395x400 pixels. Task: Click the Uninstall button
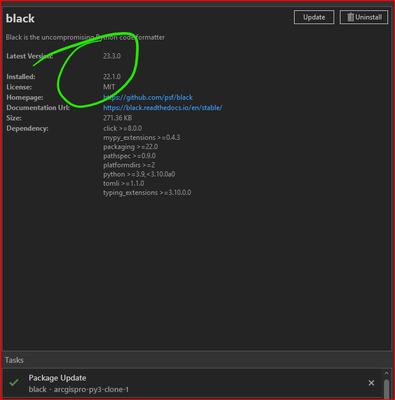[364, 17]
